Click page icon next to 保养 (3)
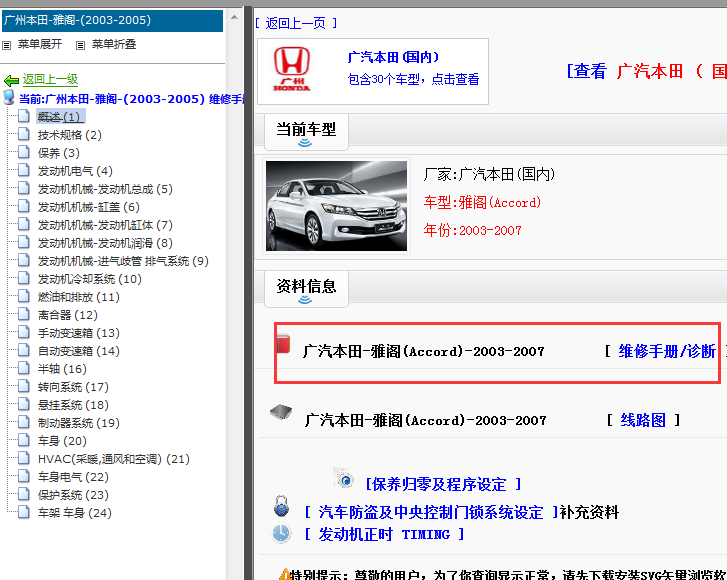 pyautogui.click(x=24, y=152)
